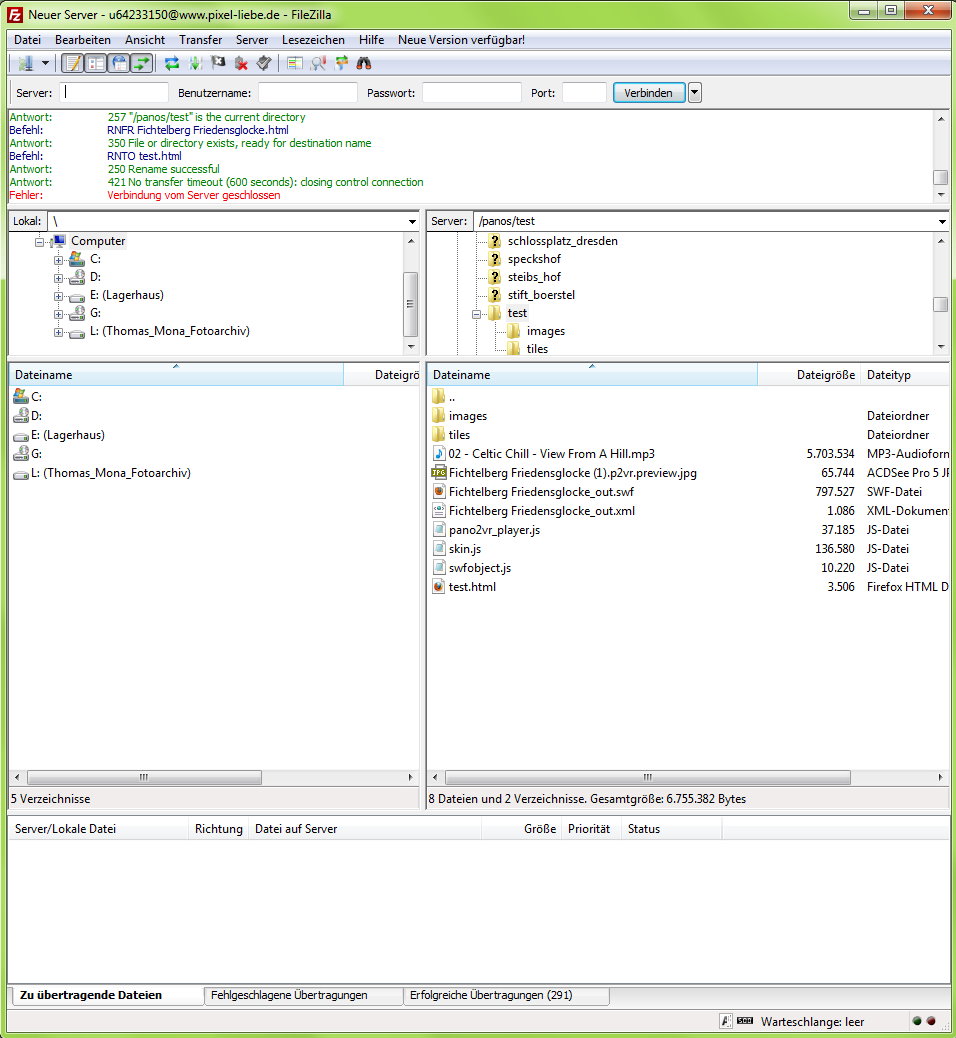Toggle the message log display
The width and height of the screenshot is (956, 1038).
72,63
